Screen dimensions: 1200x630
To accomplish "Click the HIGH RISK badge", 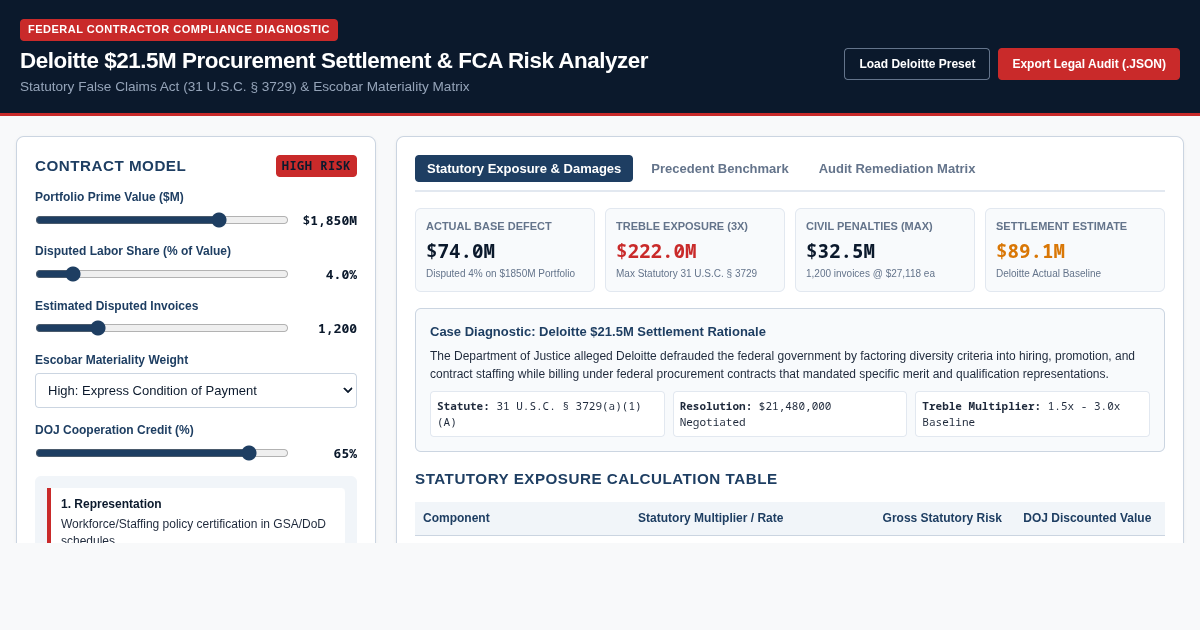I will click(316, 166).
